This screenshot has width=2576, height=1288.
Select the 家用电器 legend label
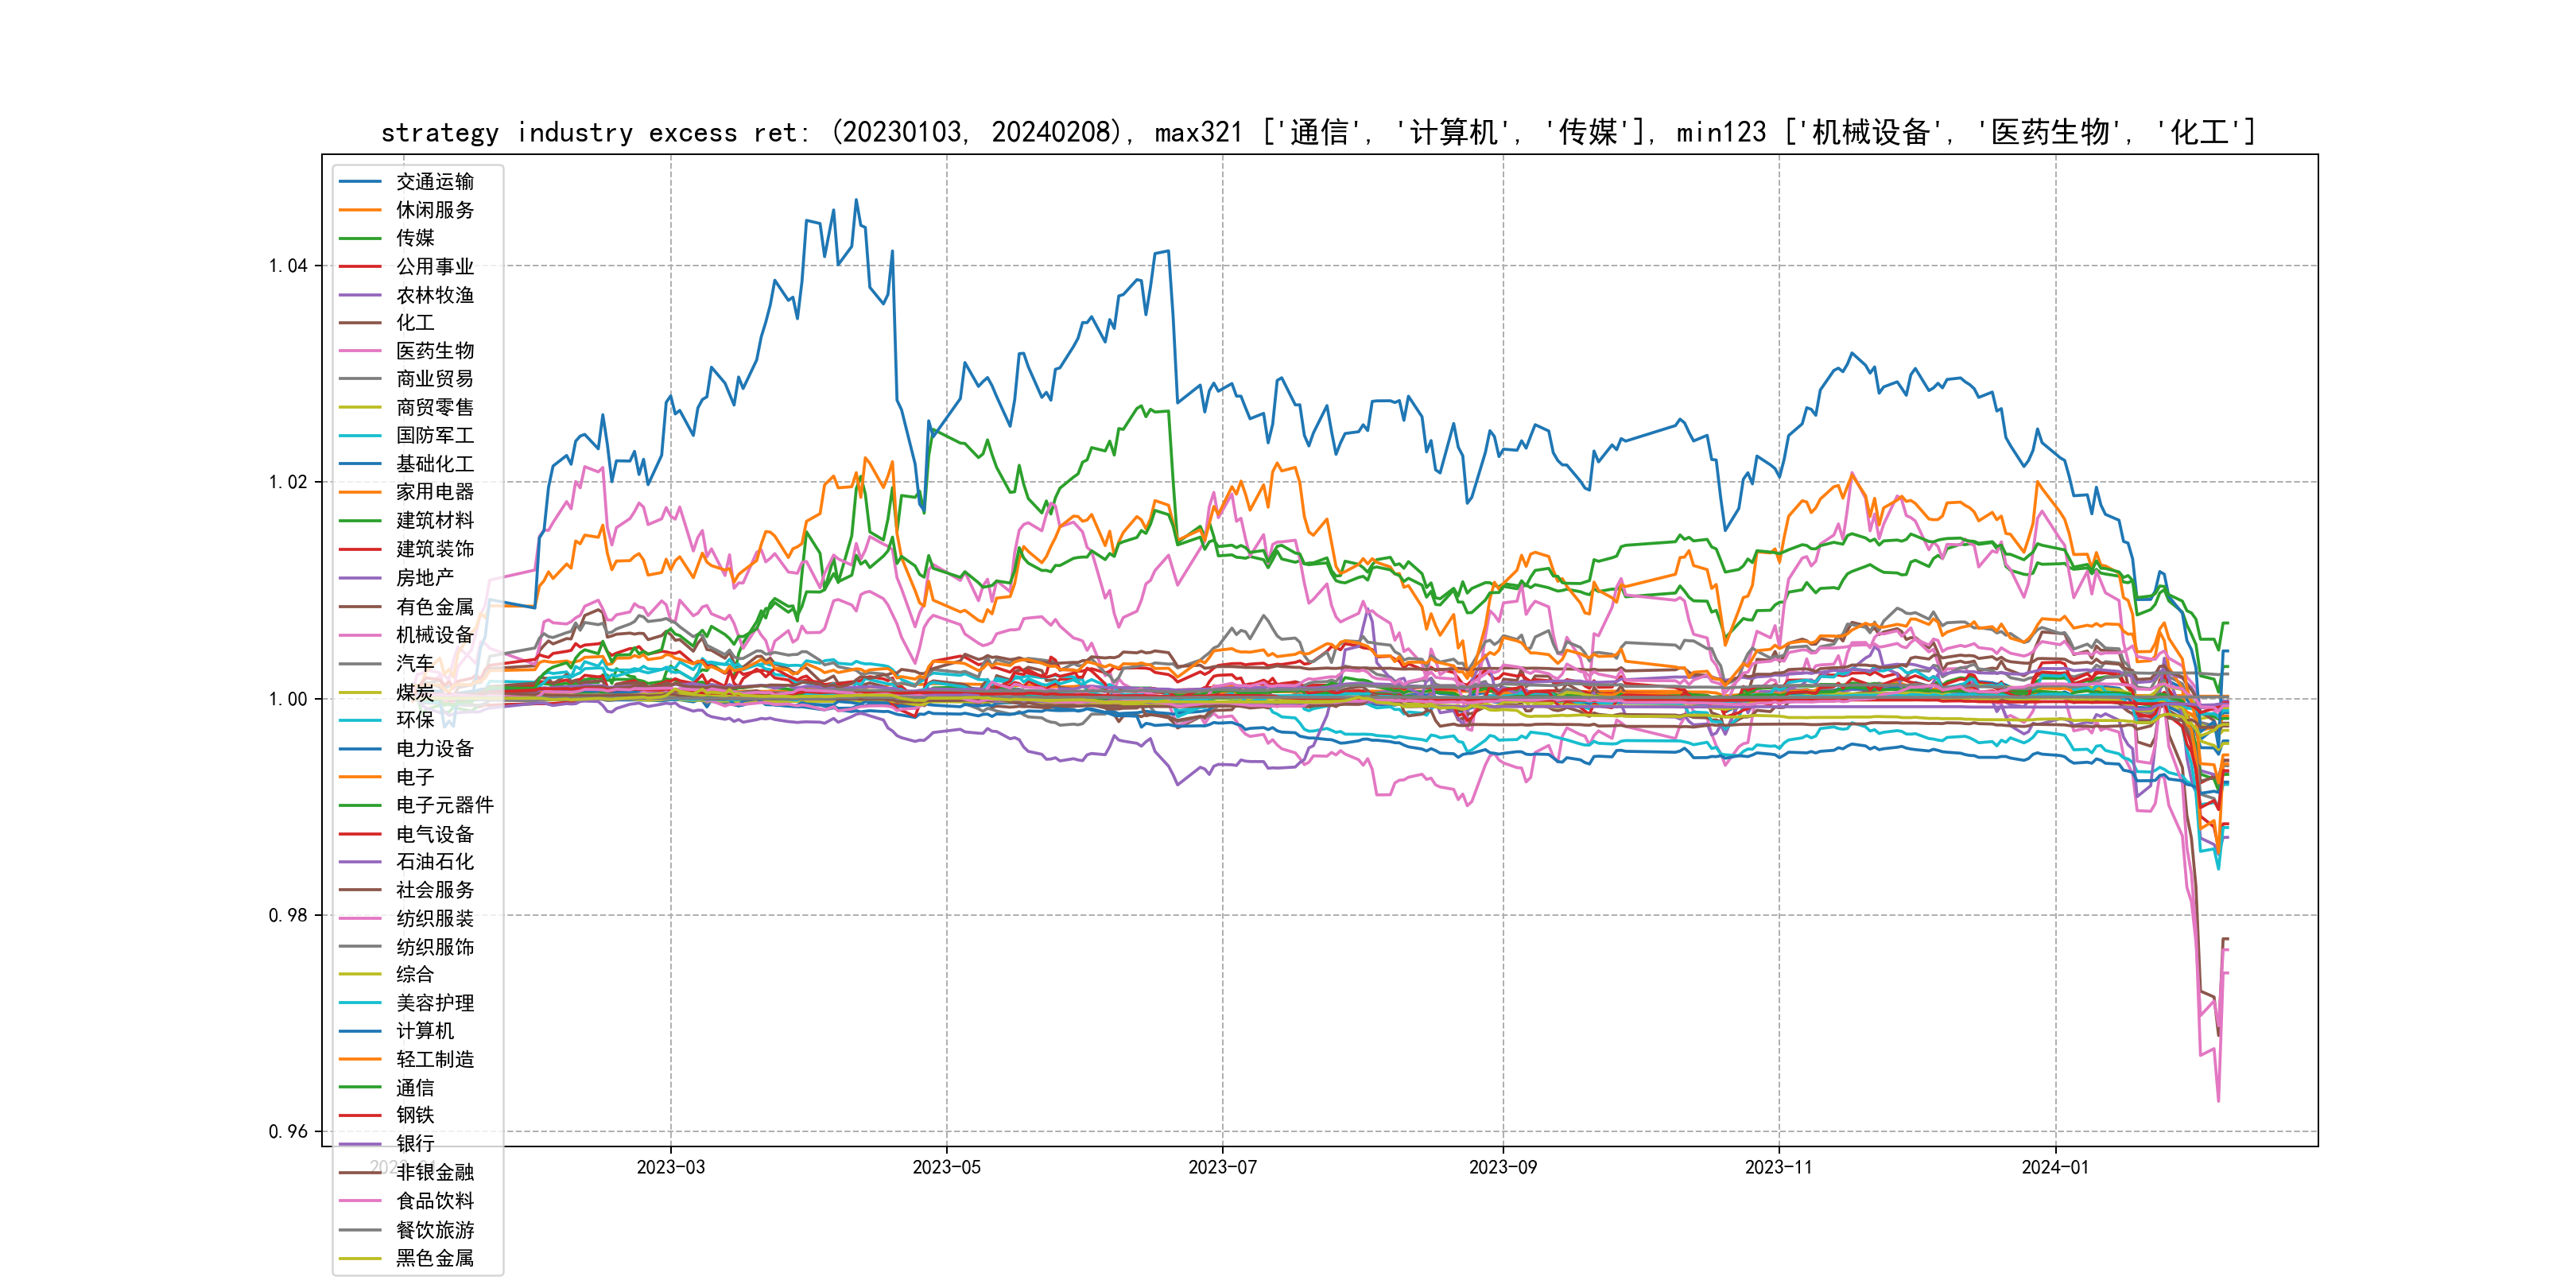coord(434,492)
